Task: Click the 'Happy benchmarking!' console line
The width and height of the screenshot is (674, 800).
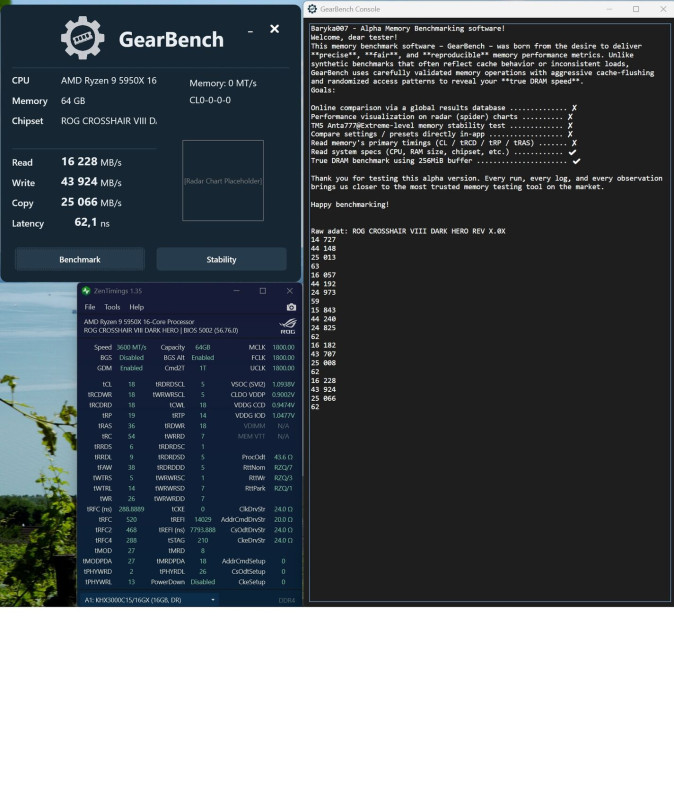Action: point(350,205)
